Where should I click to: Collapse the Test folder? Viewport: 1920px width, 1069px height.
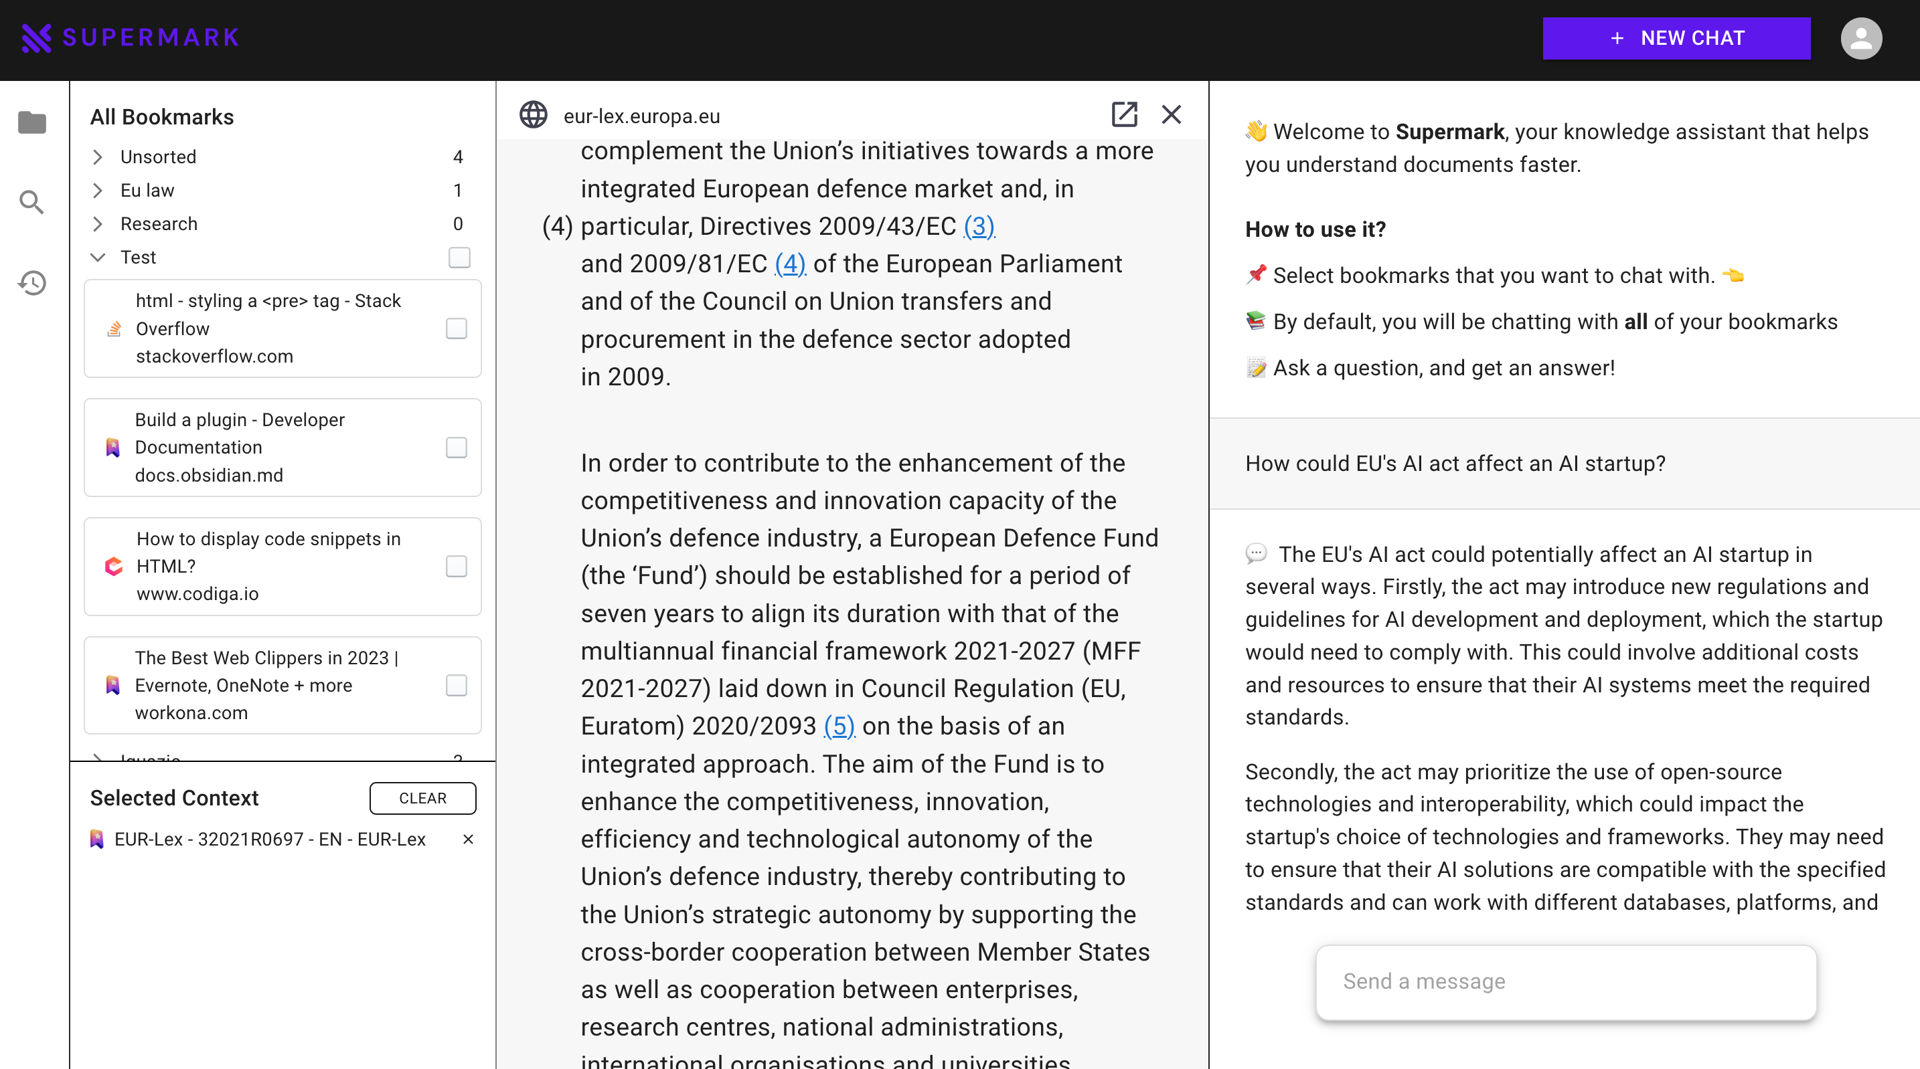98,258
